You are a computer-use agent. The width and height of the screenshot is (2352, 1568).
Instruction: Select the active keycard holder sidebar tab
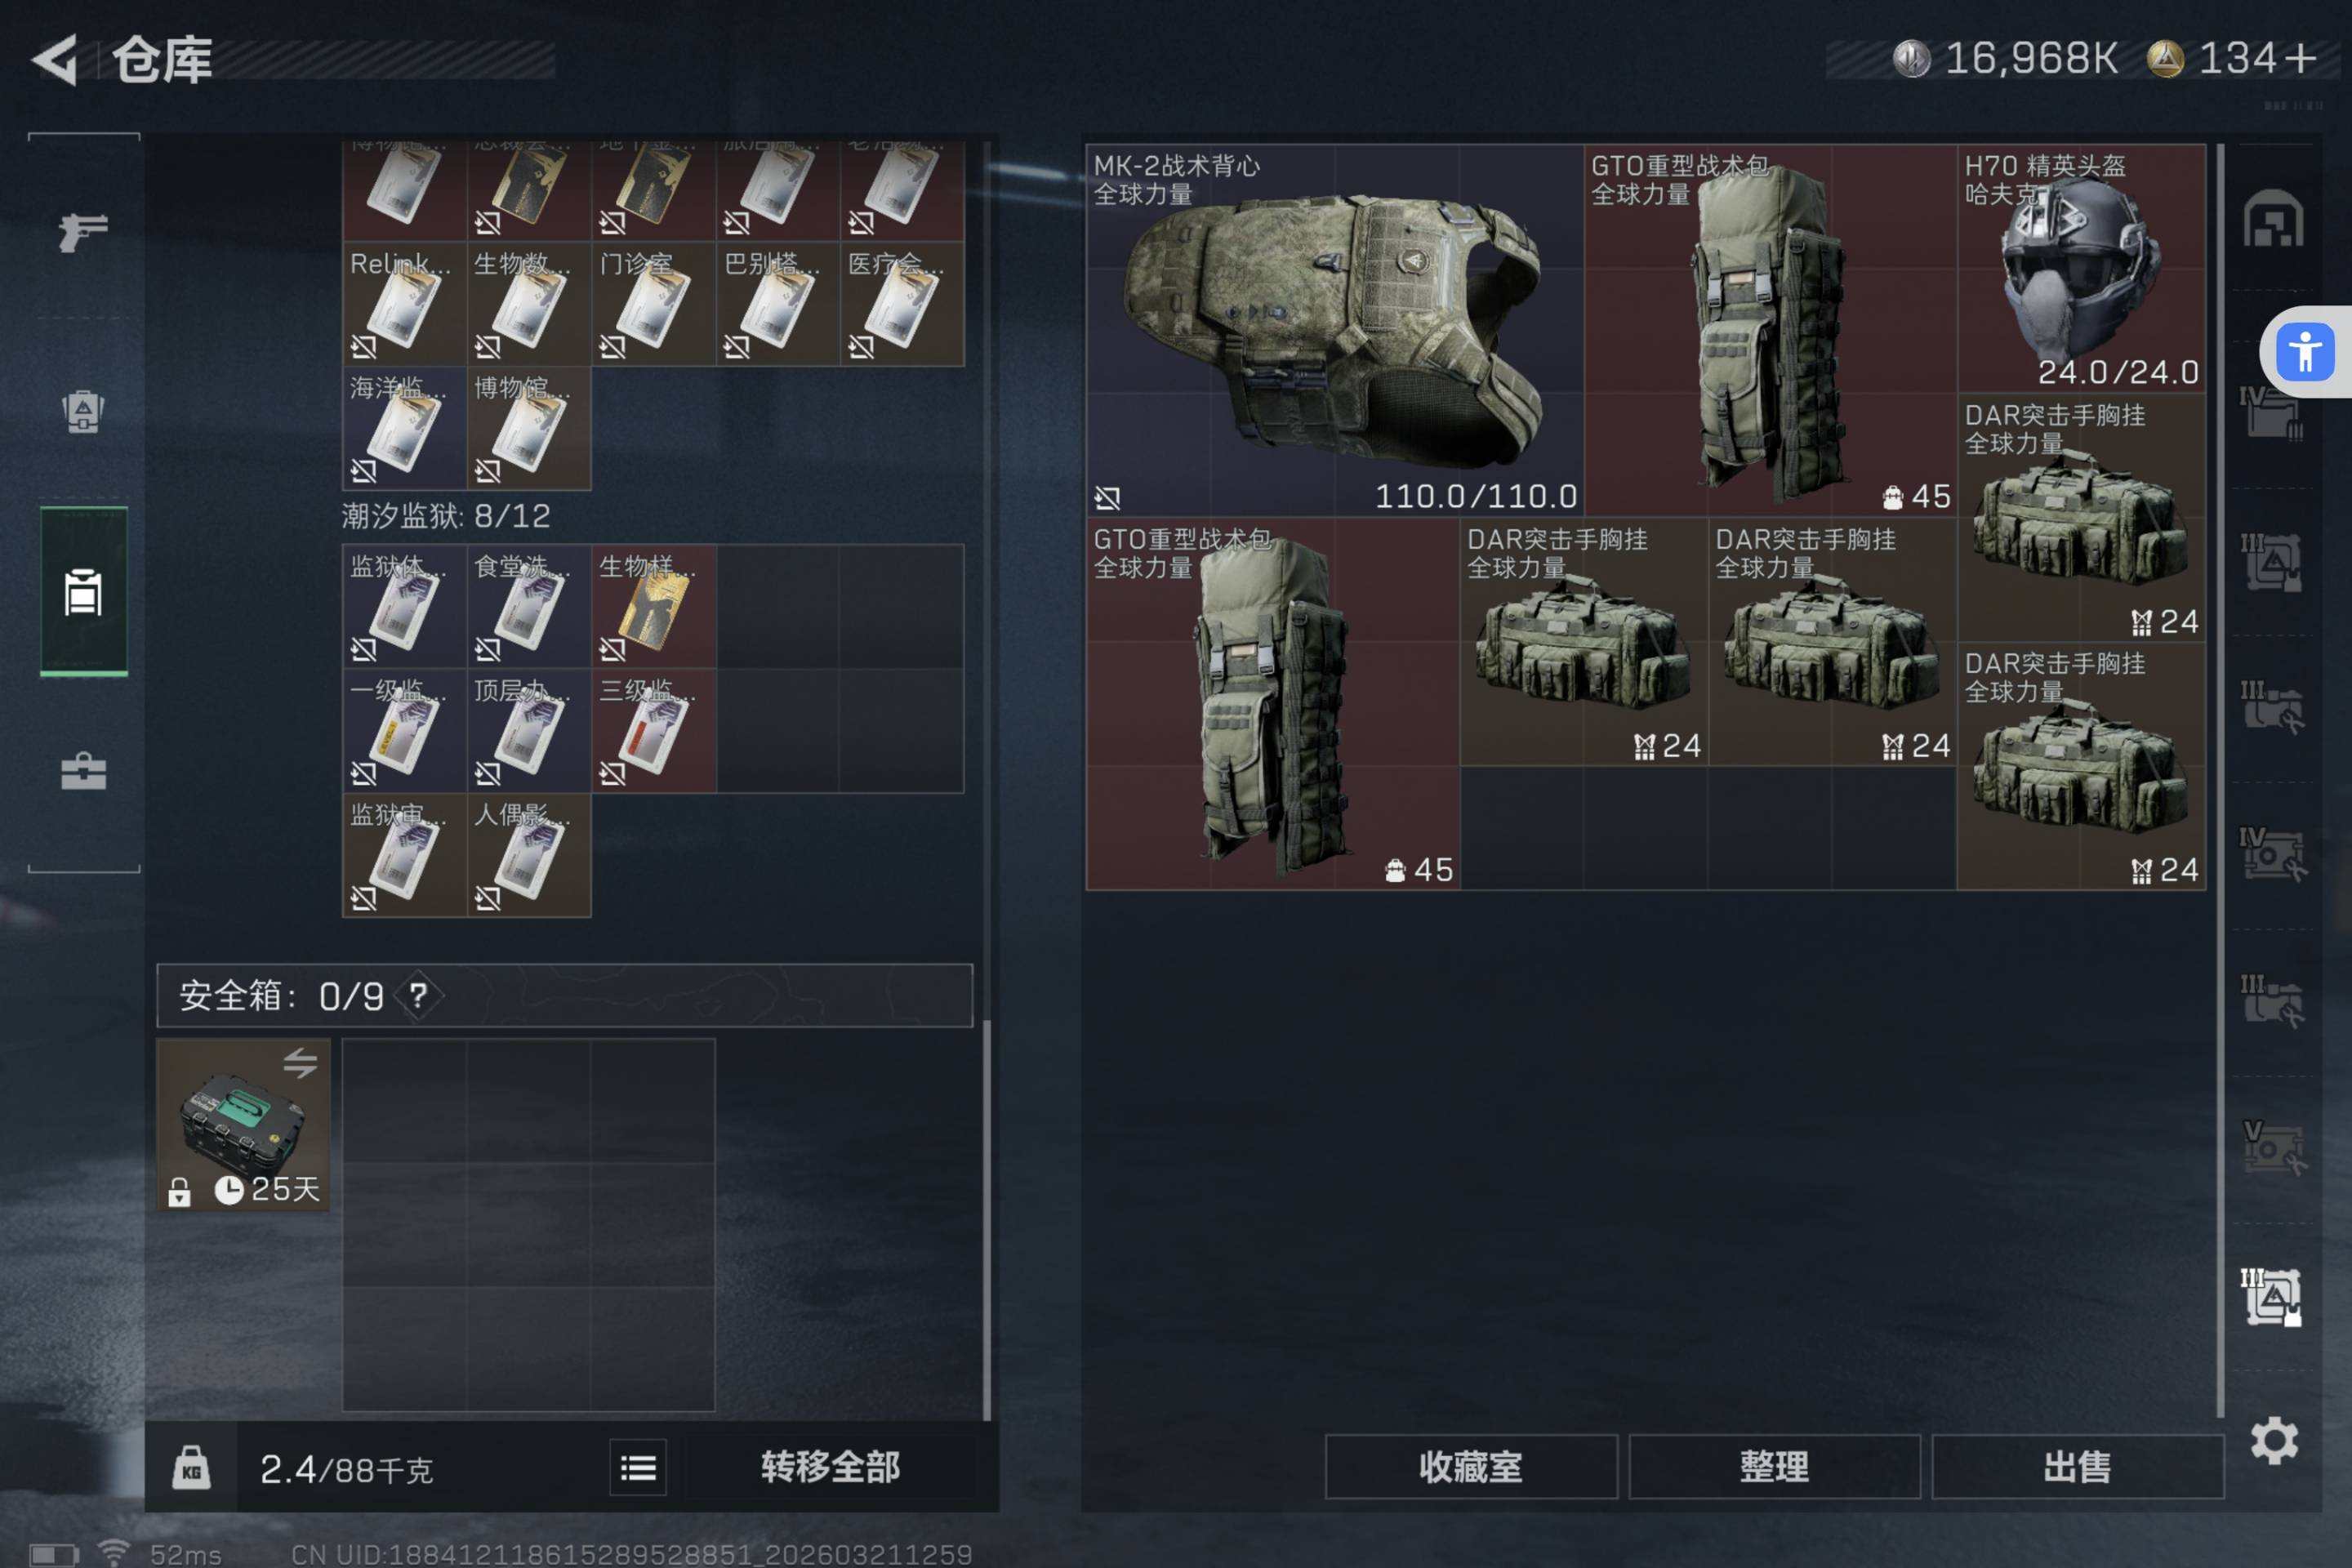coord(83,592)
